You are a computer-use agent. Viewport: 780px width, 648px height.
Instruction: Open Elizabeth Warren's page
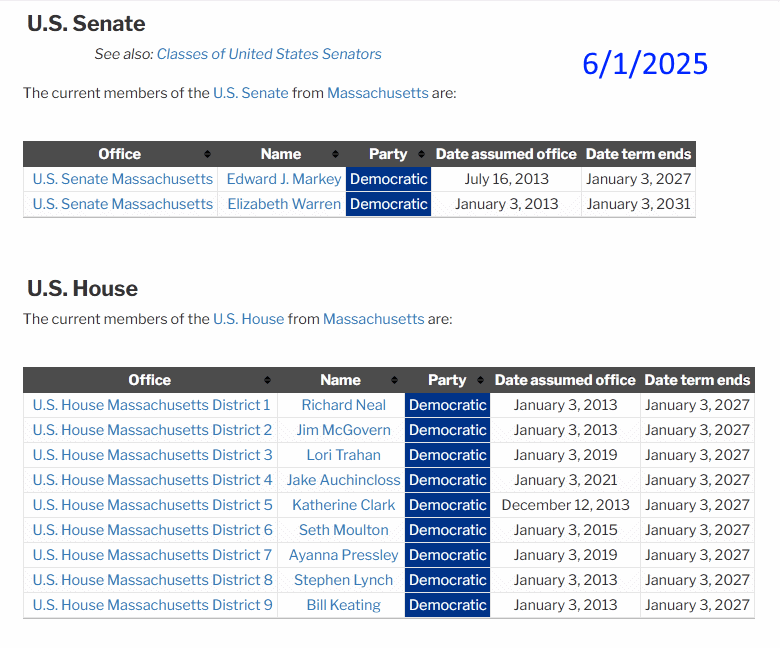[284, 204]
